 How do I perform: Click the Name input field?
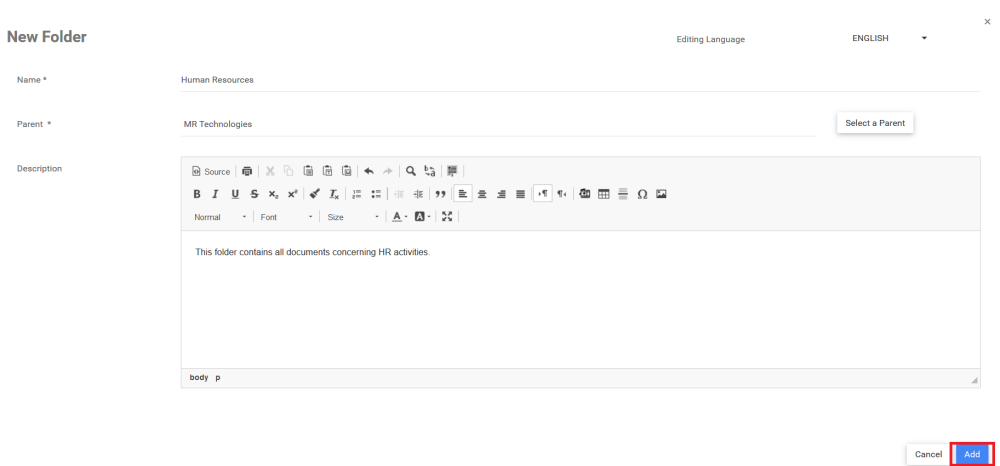[580, 80]
